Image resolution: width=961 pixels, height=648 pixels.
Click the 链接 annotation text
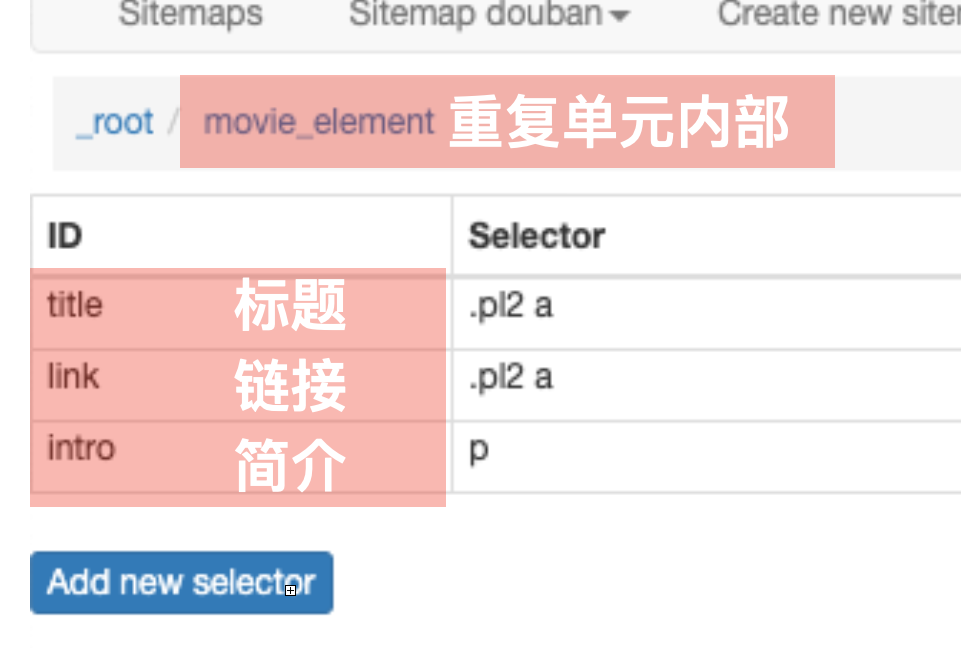click(290, 386)
